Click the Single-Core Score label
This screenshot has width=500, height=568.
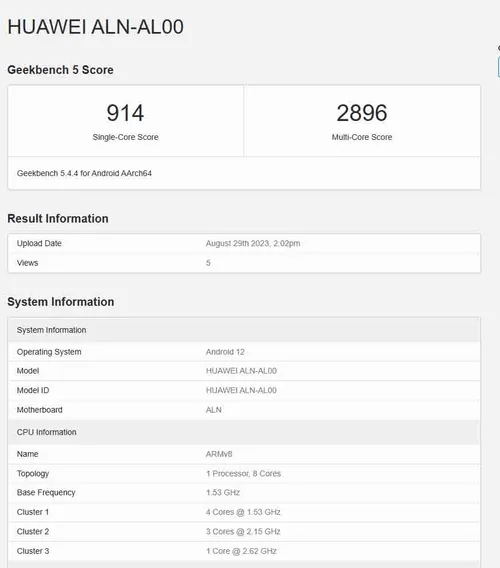[125, 137]
